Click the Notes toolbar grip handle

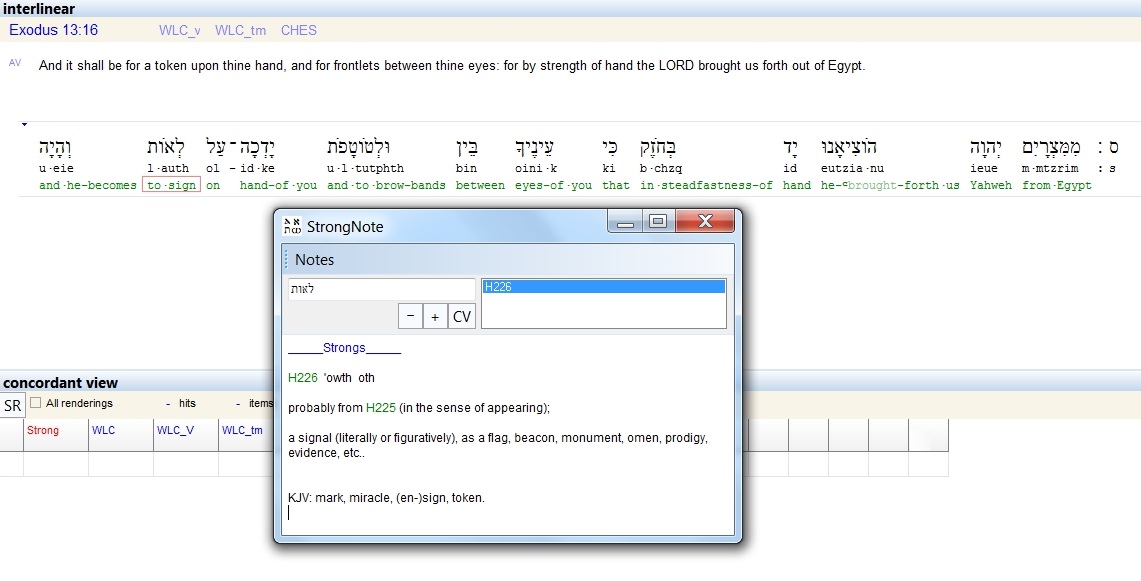(286, 260)
